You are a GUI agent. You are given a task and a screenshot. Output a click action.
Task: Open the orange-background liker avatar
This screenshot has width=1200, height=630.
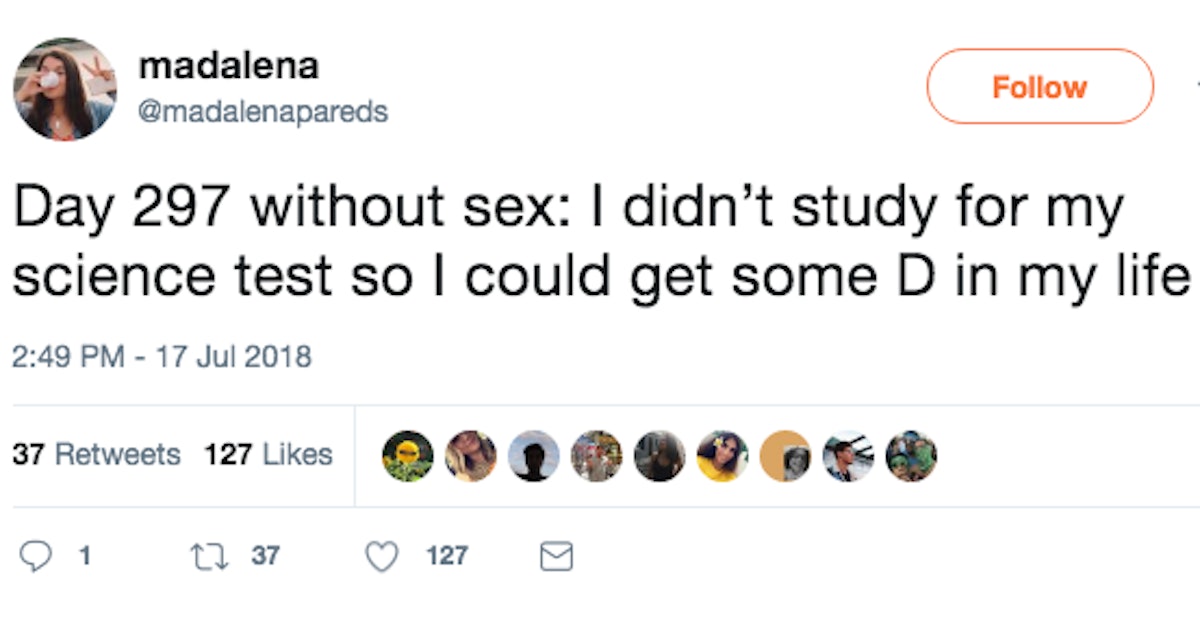(x=785, y=456)
